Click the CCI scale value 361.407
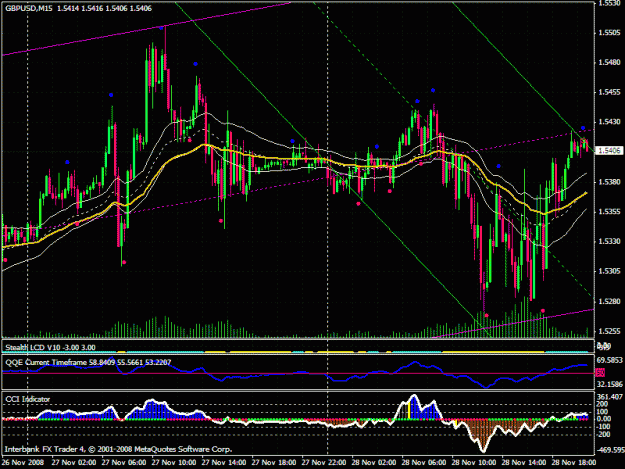 click(x=609, y=397)
